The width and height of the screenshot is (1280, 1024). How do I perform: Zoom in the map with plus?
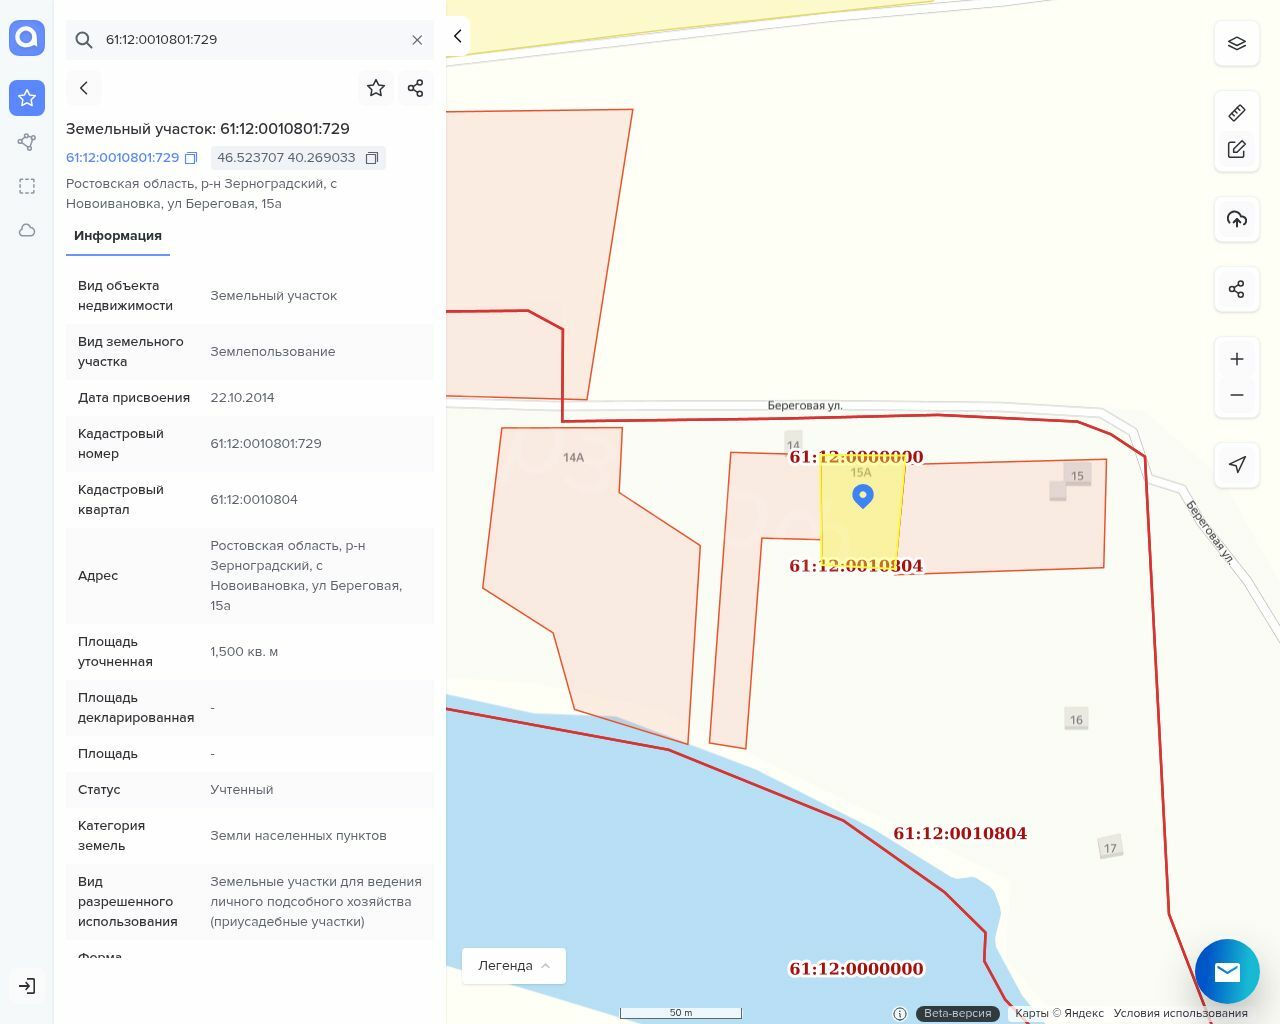coord(1236,359)
